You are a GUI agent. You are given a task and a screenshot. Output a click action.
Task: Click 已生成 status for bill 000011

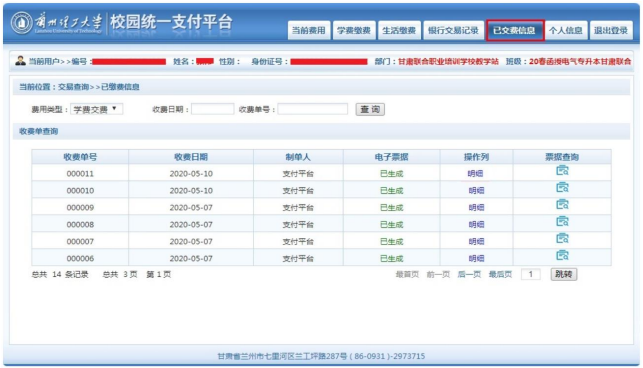(392, 174)
